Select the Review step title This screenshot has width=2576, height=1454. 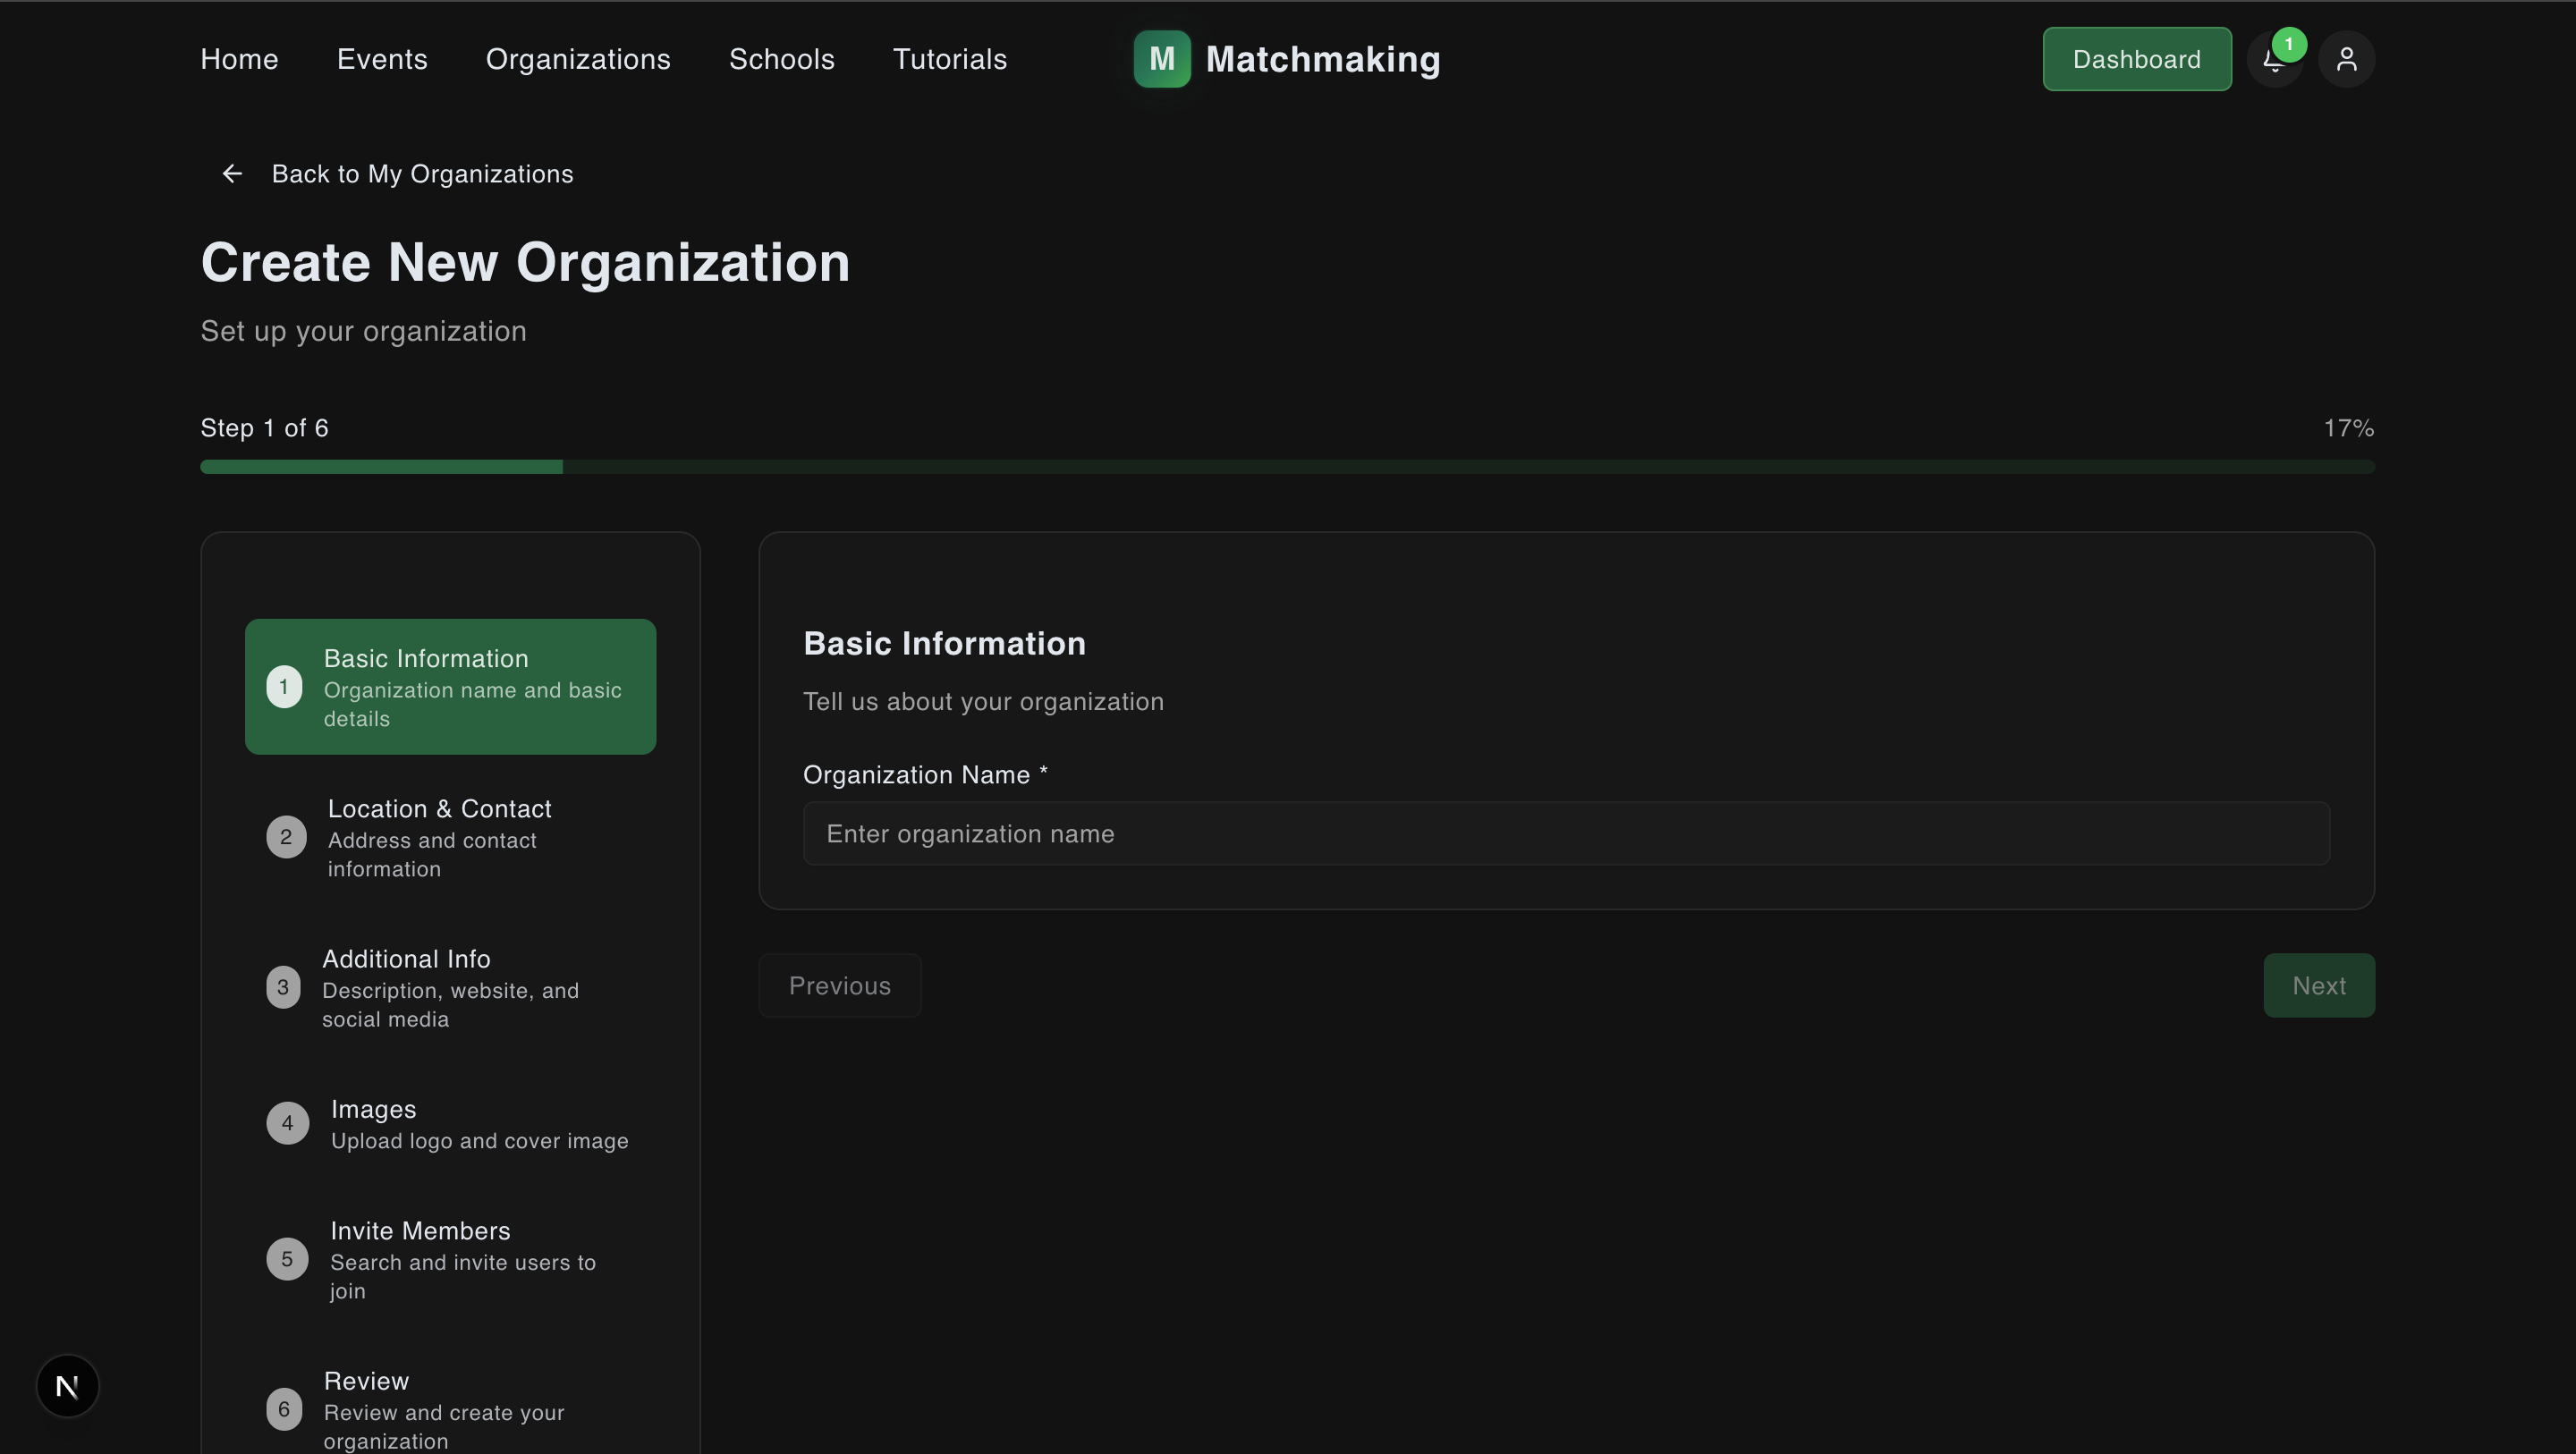(366, 1380)
